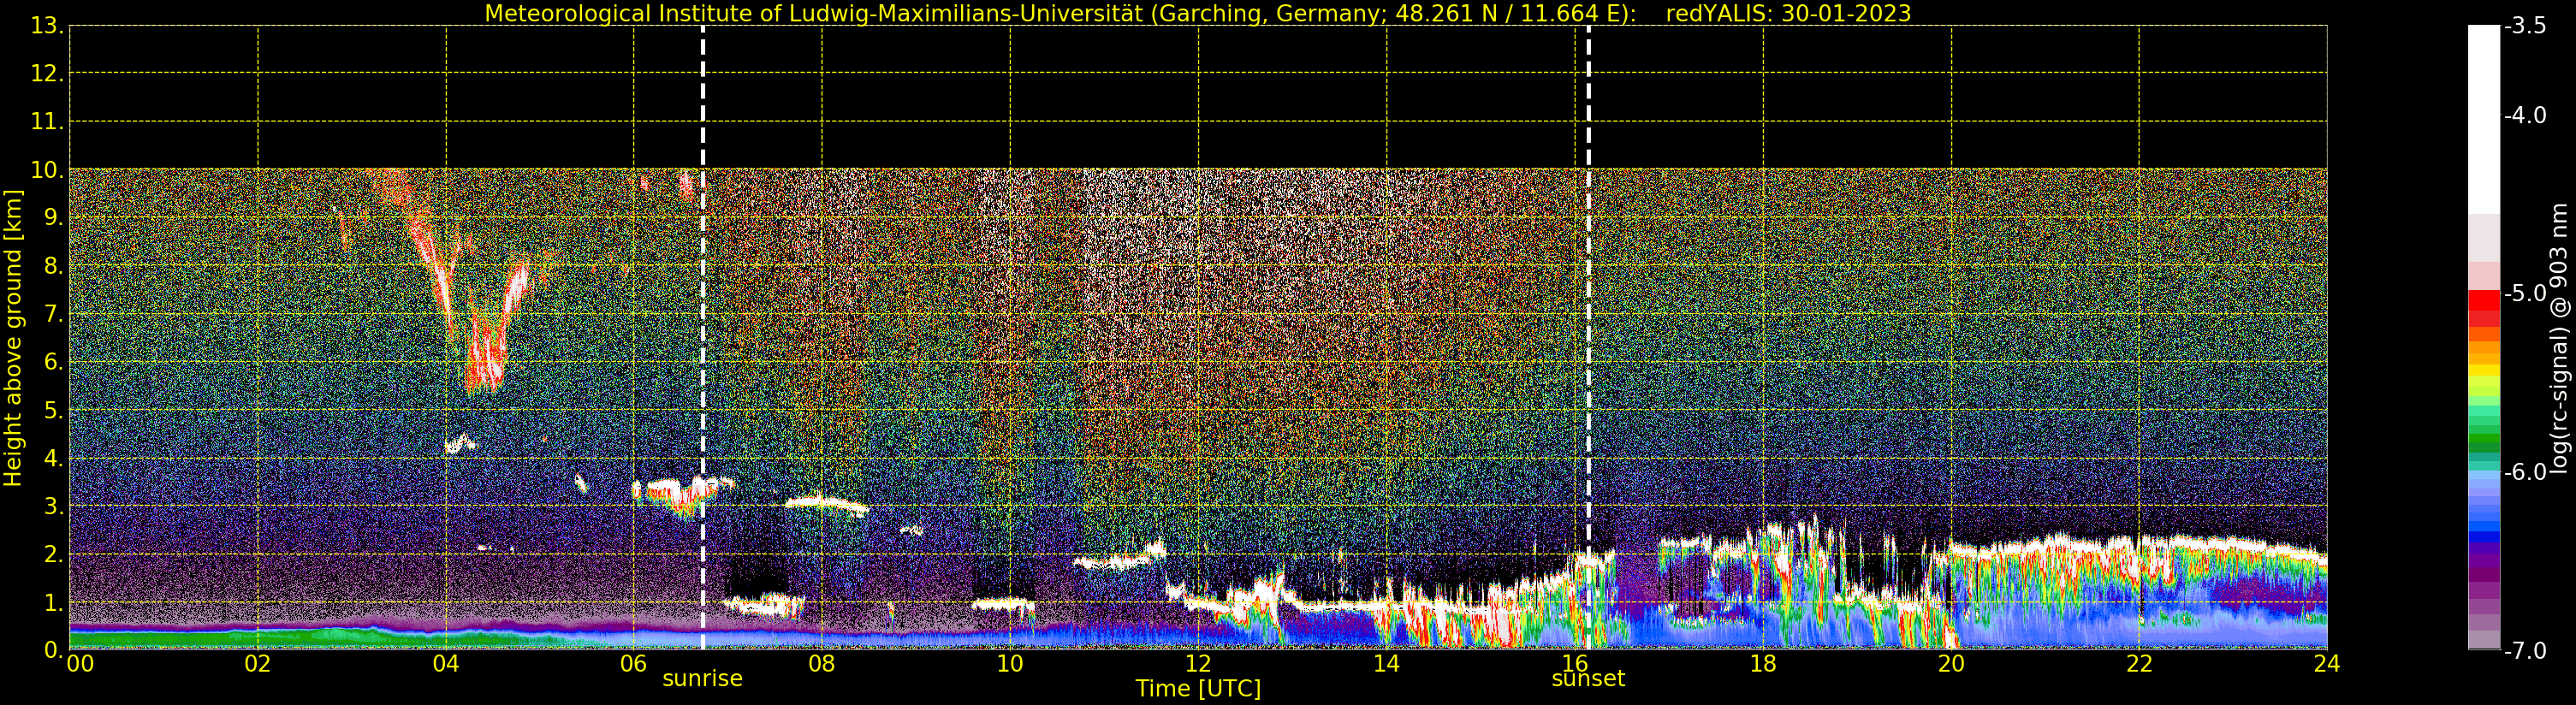Click the 'sunset' label below the axis

click(1588, 679)
